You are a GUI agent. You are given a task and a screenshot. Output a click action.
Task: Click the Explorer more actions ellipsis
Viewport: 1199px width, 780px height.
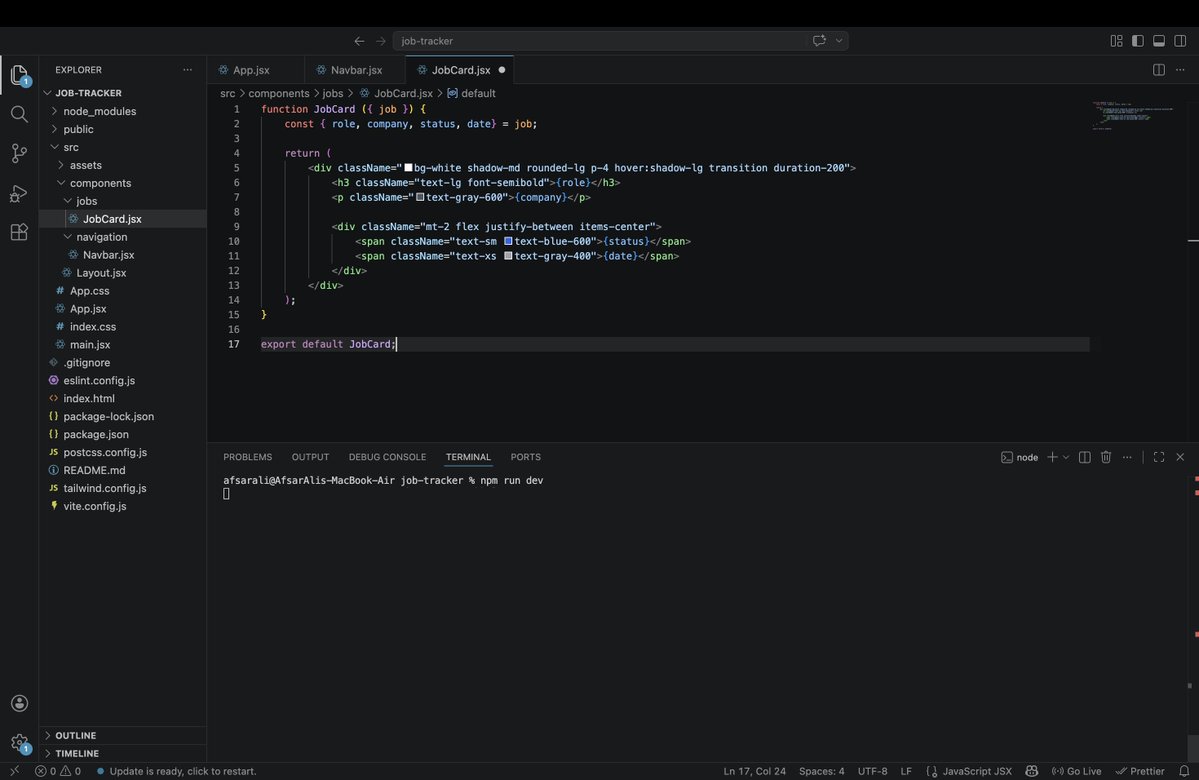pos(187,70)
